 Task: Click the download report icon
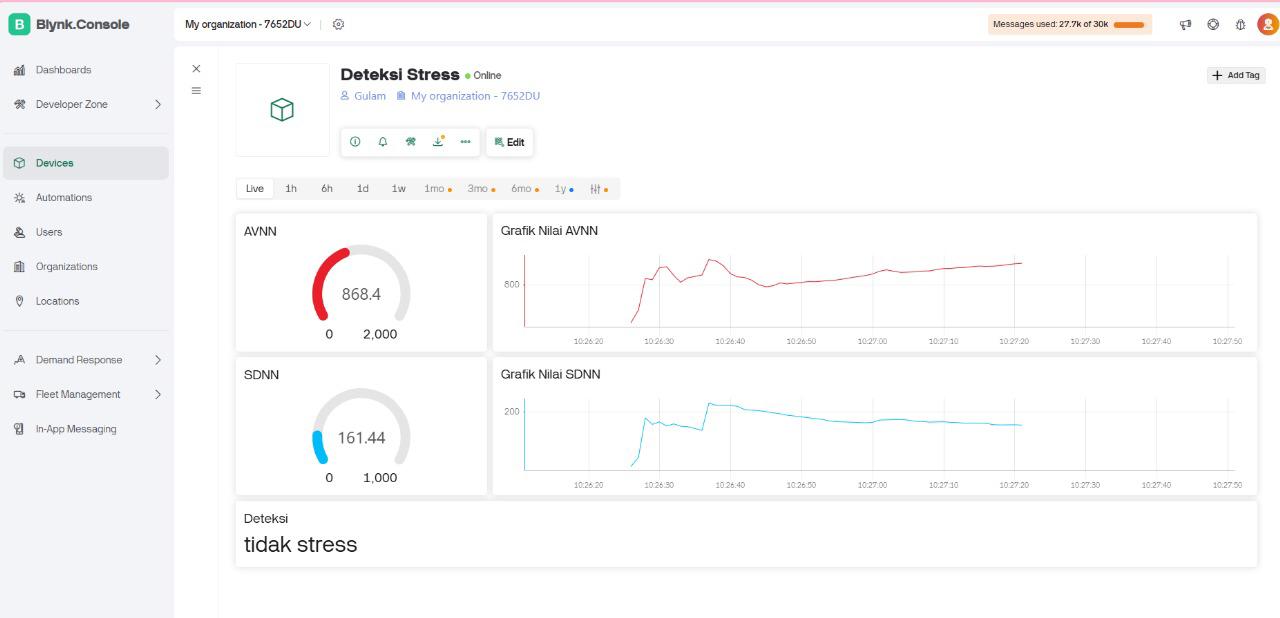point(438,142)
